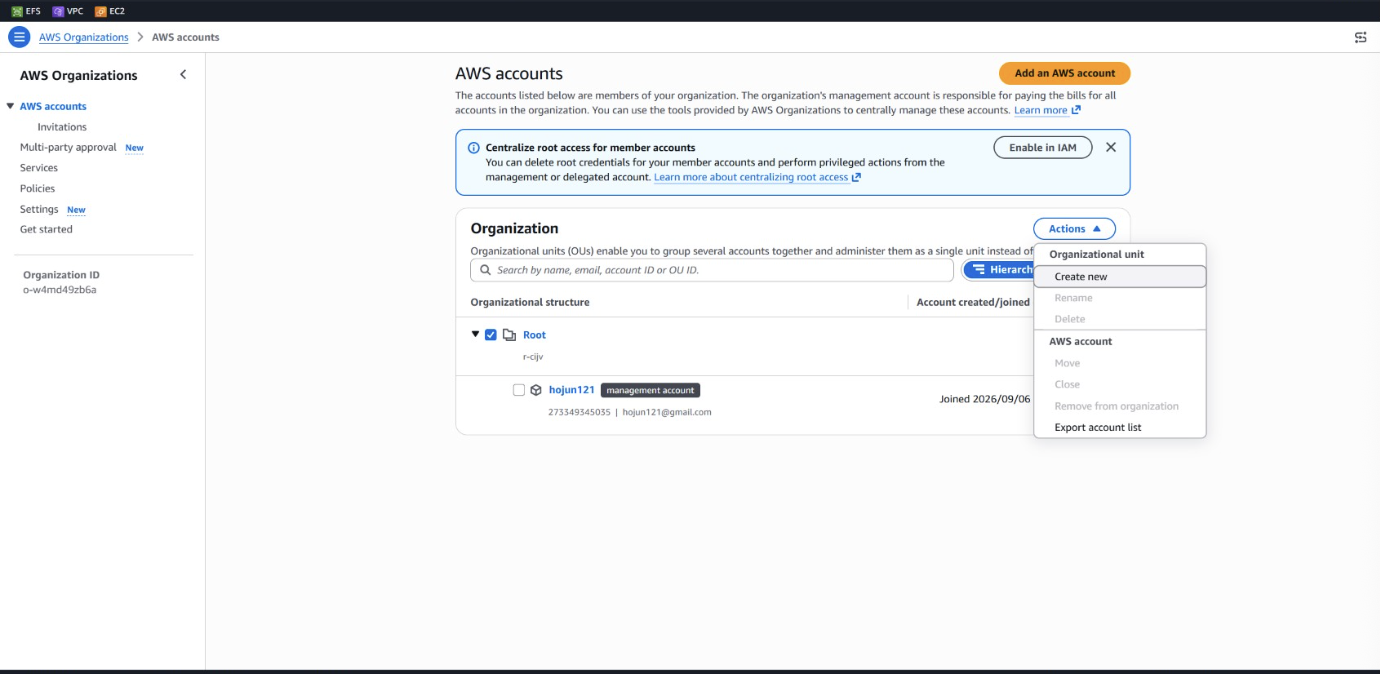Toggle the Hierarchy view button
This screenshot has width=1380, height=674.
[x=999, y=270]
